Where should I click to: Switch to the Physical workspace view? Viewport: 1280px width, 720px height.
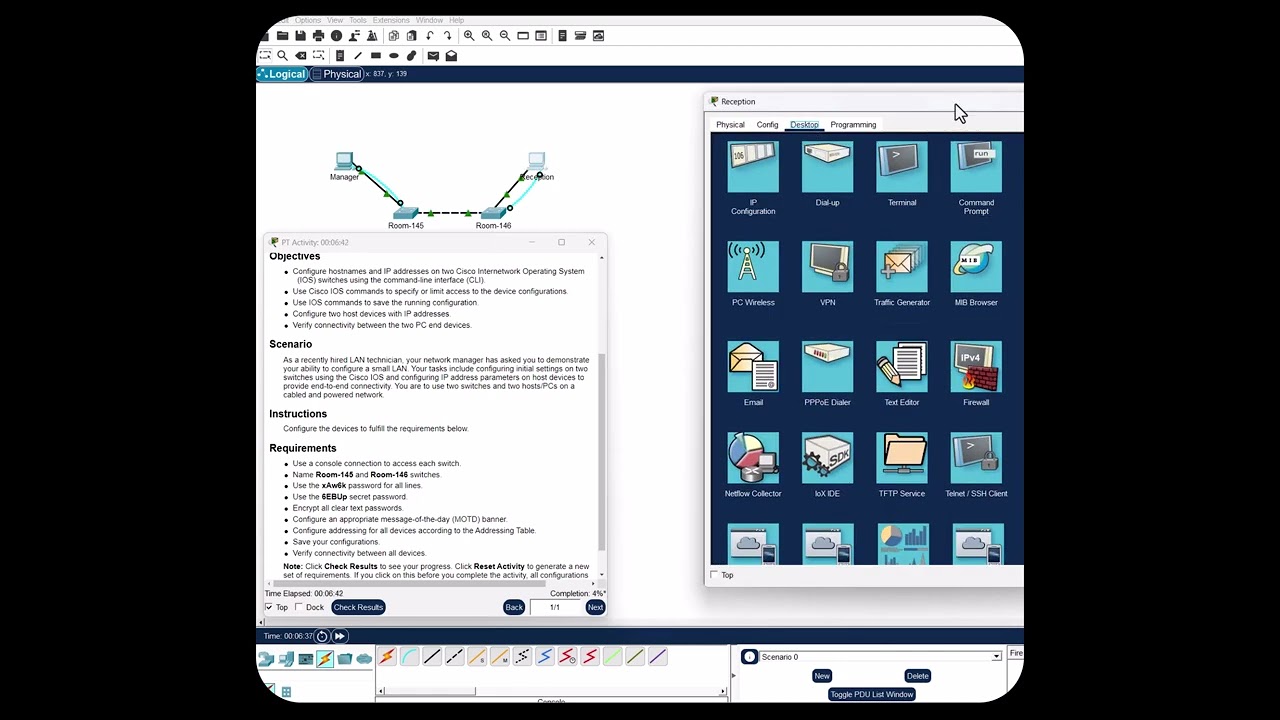(336, 74)
